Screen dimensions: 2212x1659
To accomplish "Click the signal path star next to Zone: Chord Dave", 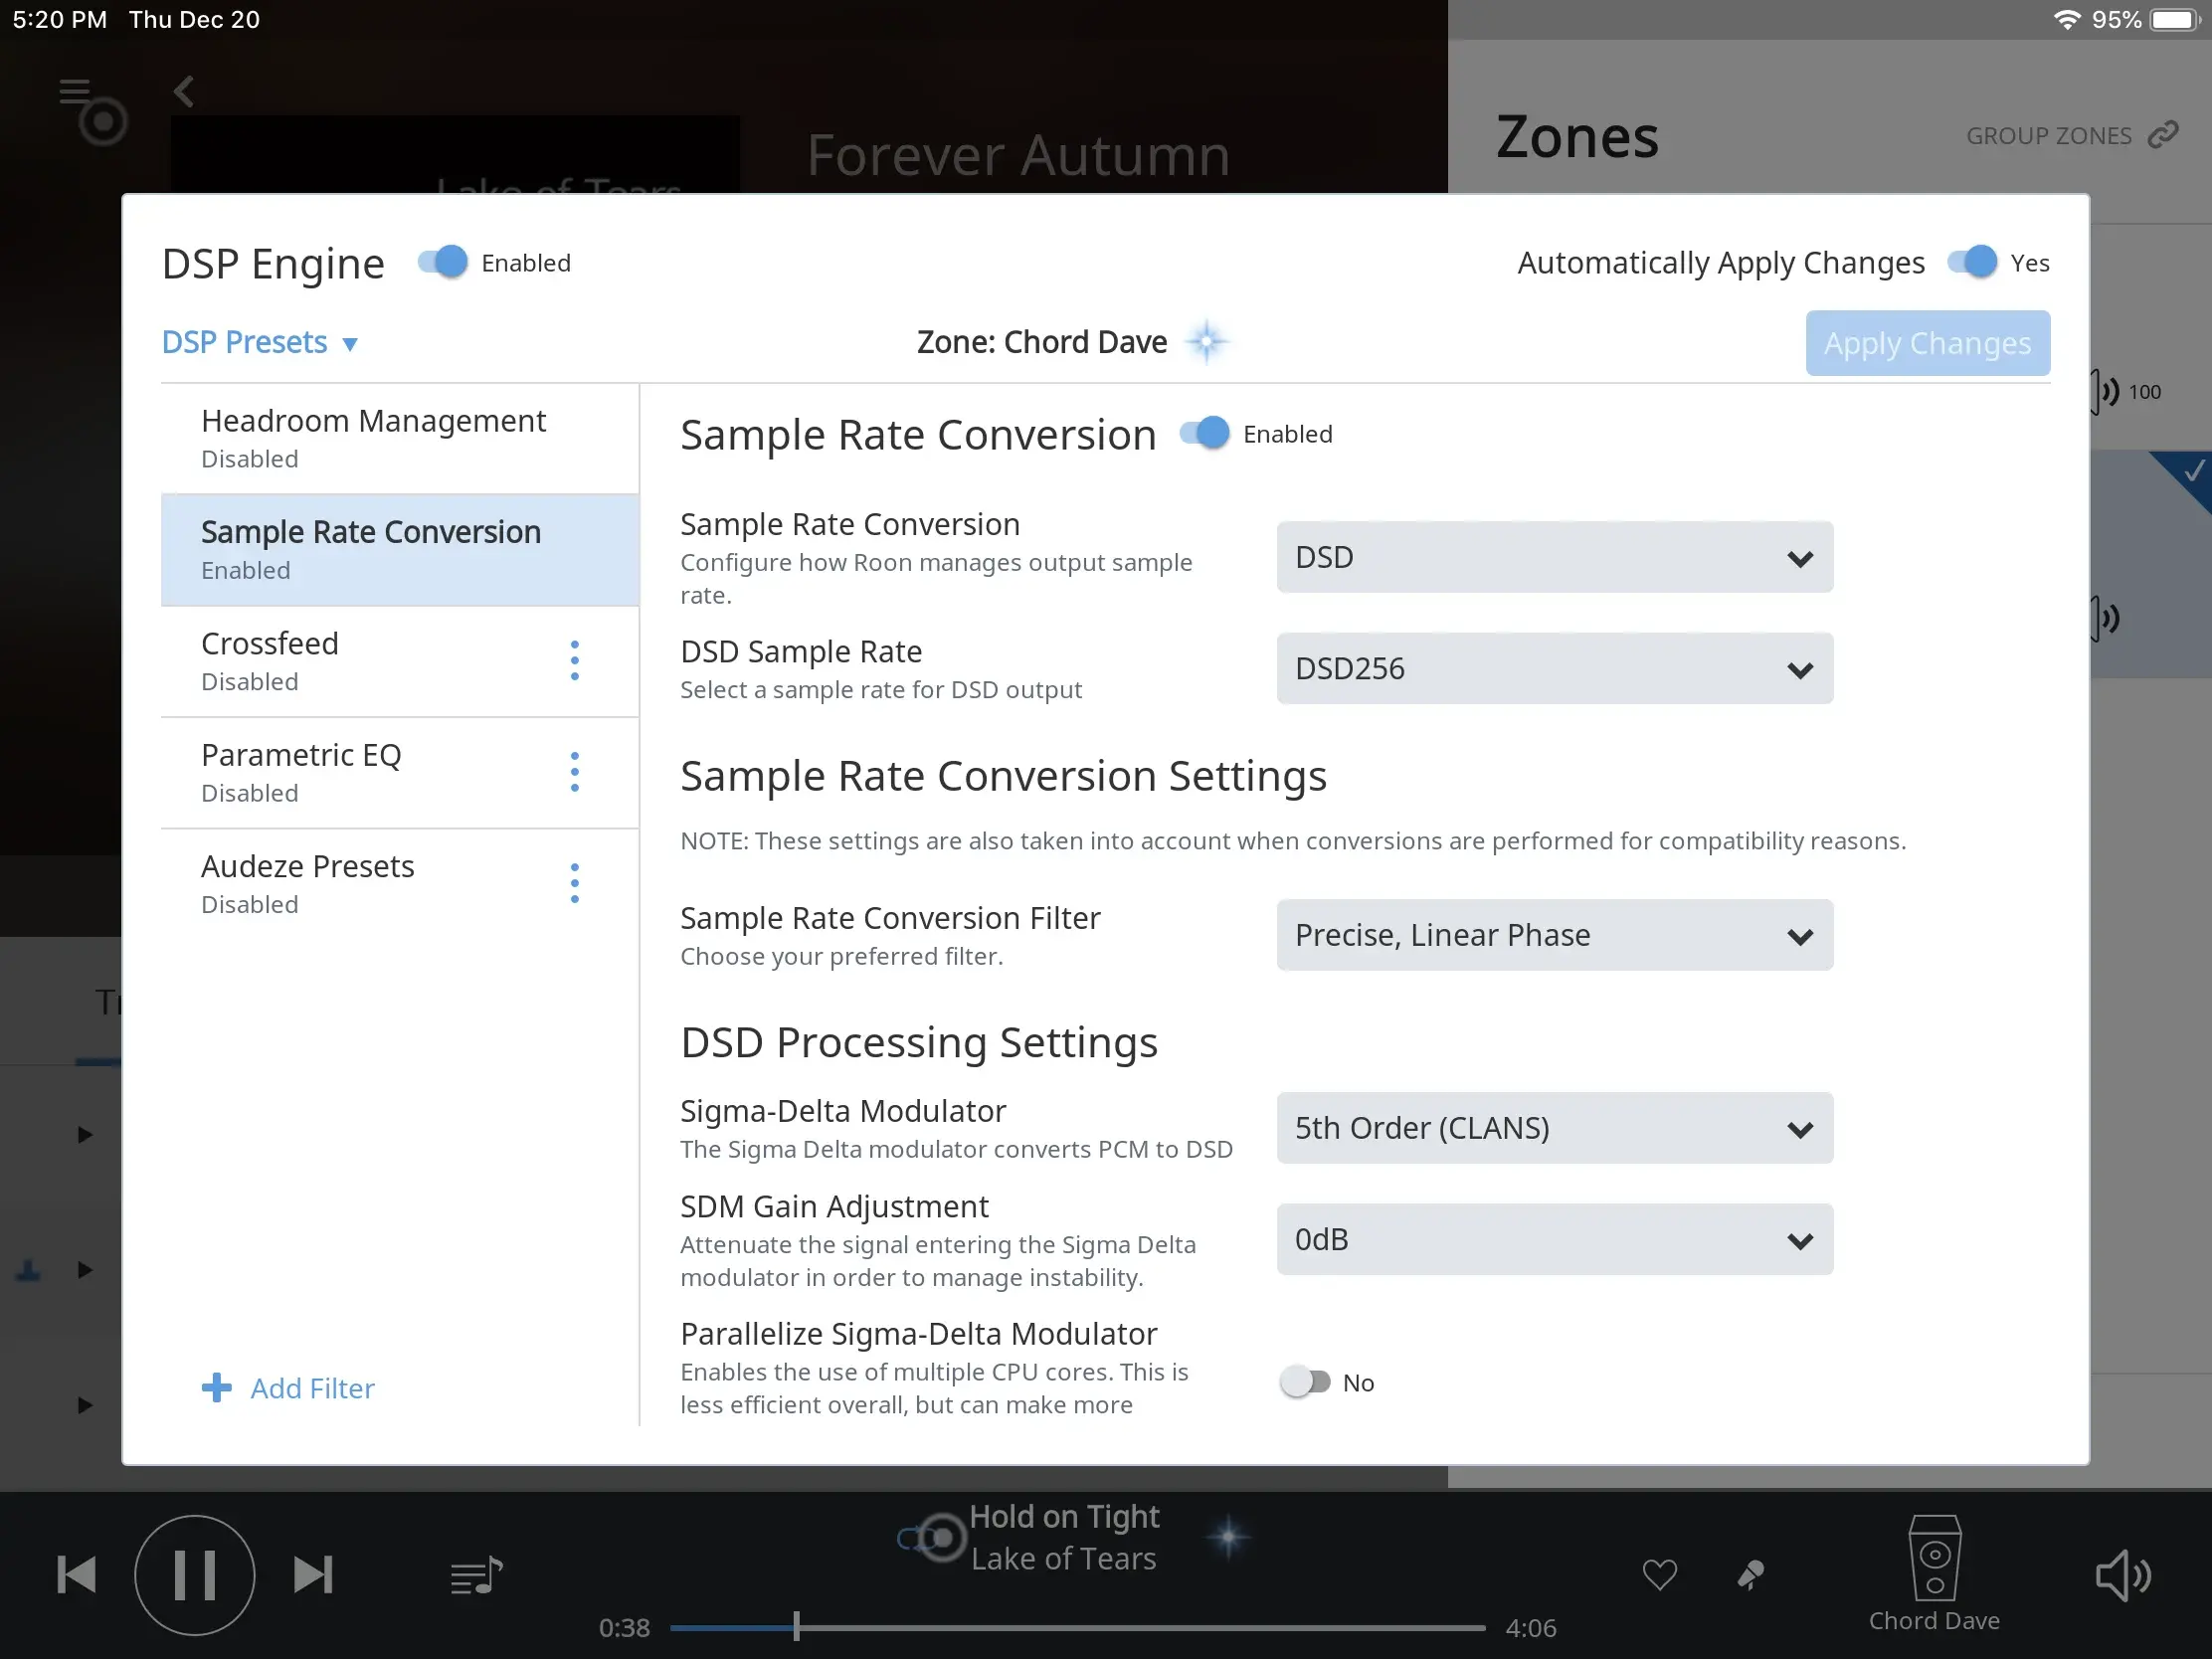I will (x=1208, y=342).
